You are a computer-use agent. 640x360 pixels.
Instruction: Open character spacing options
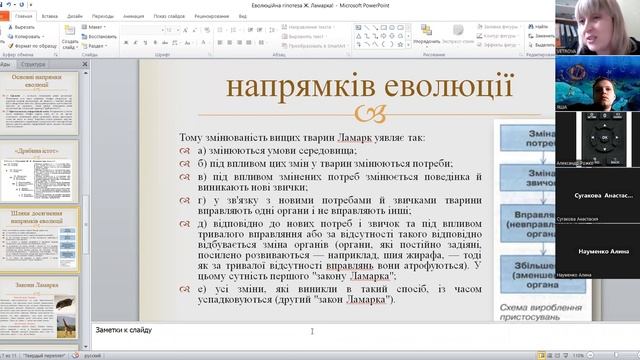tap(176, 43)
